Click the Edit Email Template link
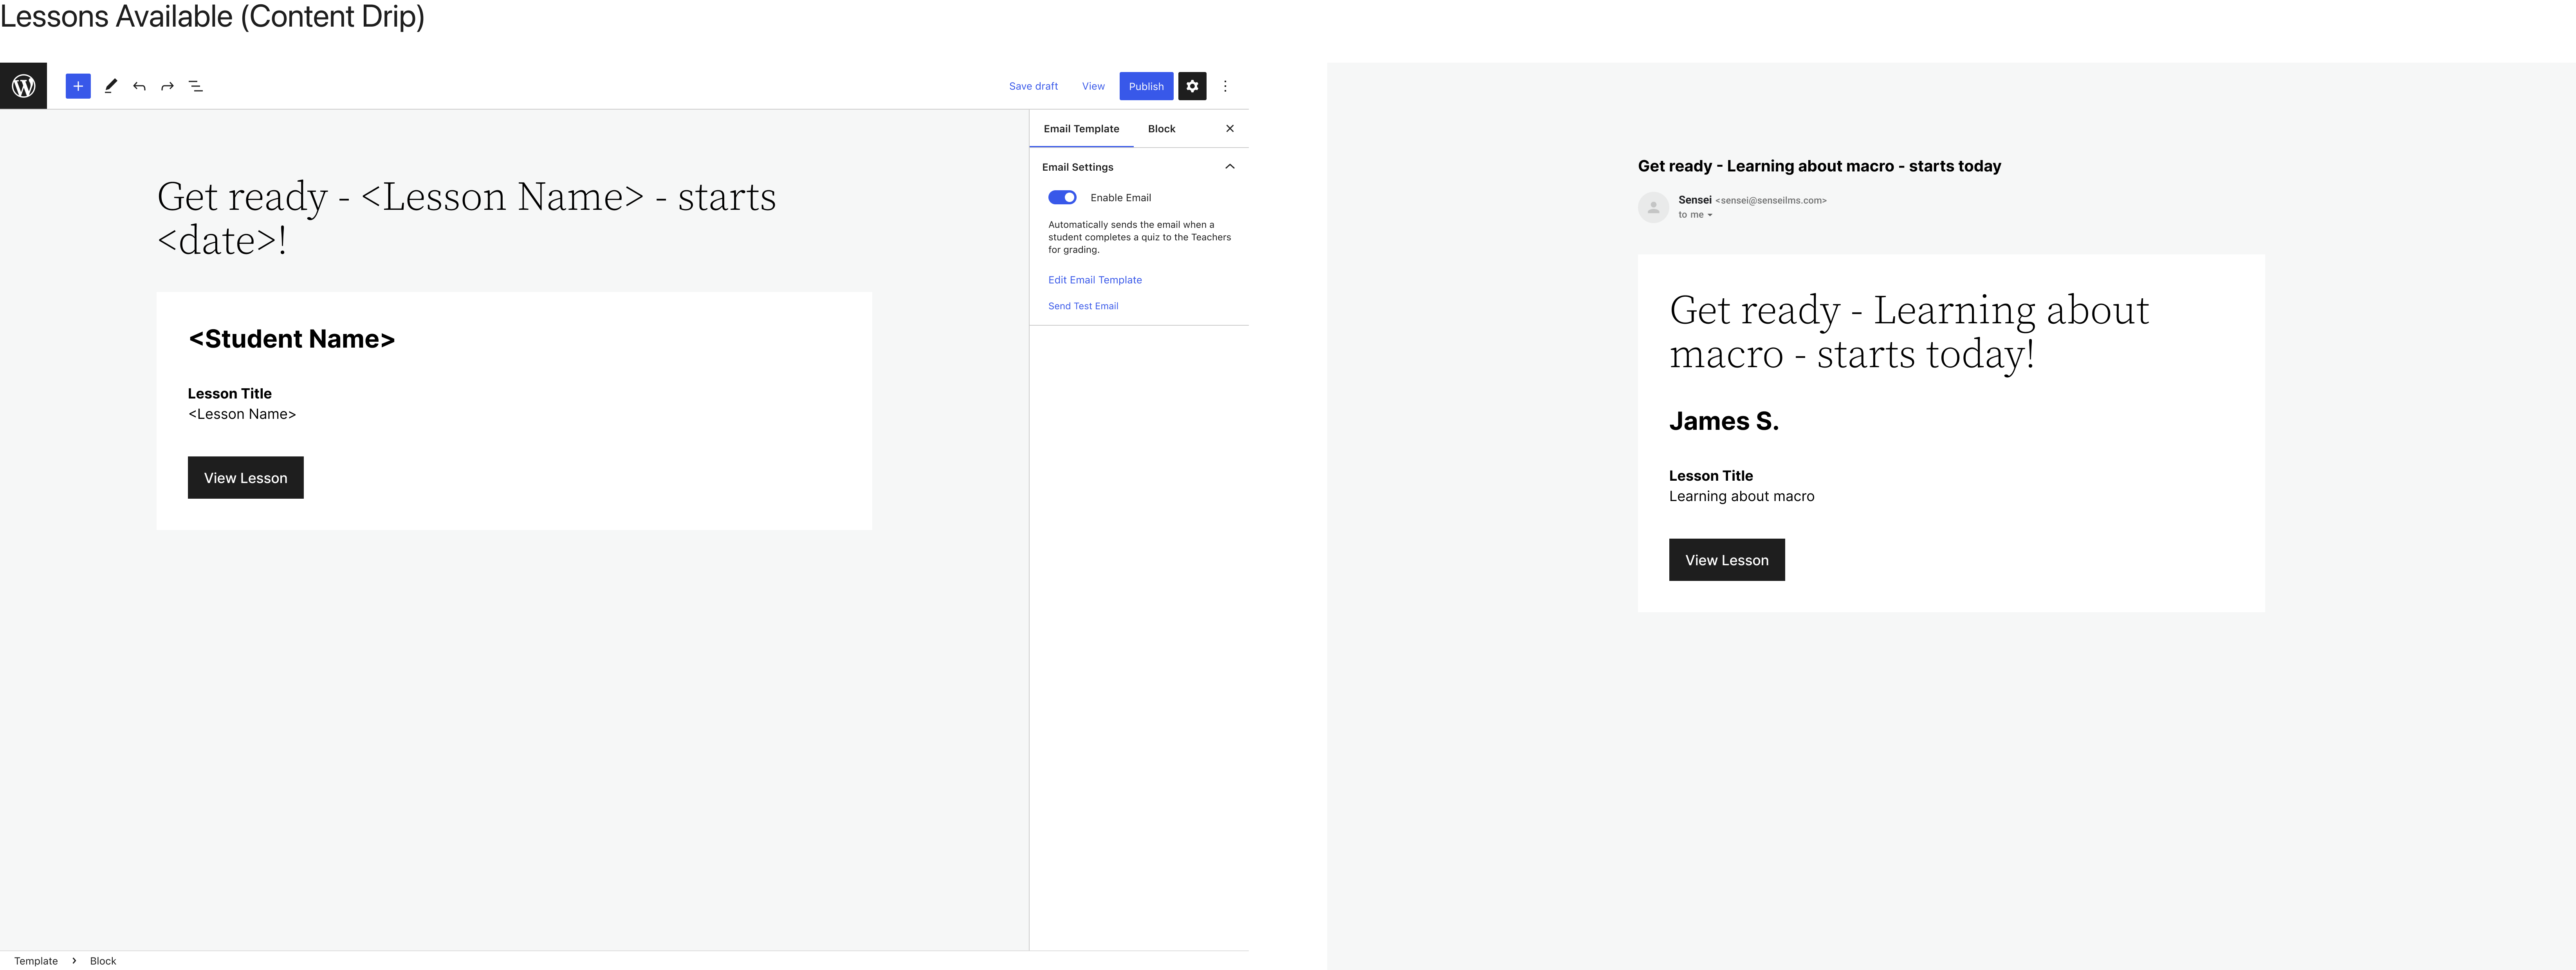This screenshot has width=2576, height=970. [1095, 280]
